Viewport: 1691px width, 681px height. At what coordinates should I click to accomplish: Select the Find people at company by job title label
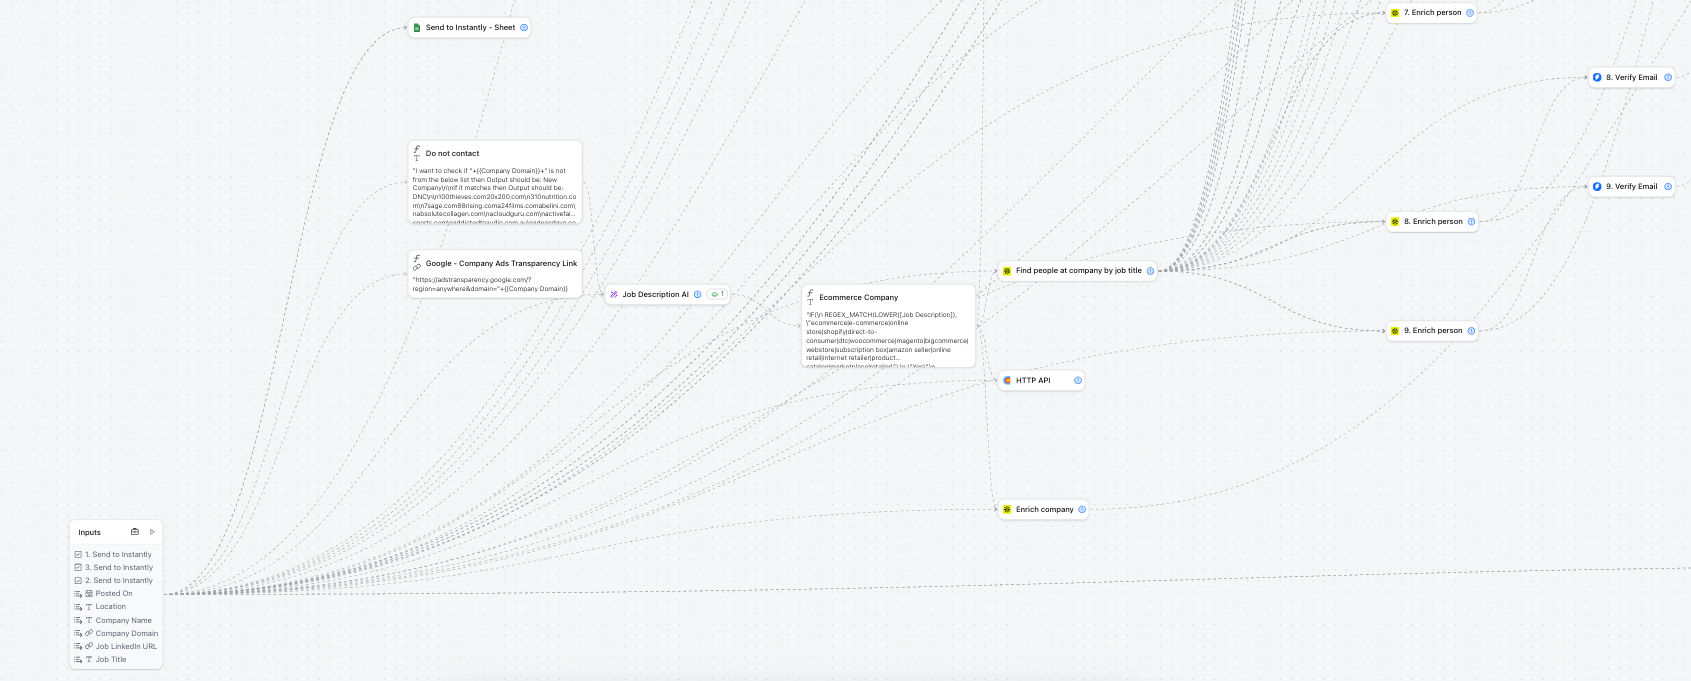1078,271
